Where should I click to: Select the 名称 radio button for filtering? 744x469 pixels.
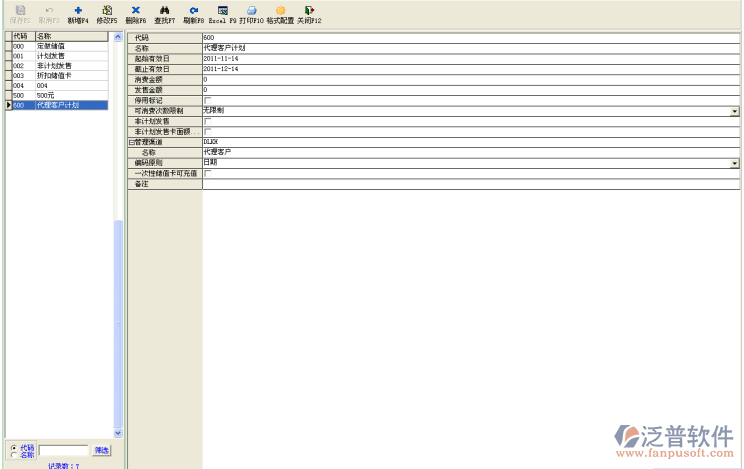click(x=12, y=455)
